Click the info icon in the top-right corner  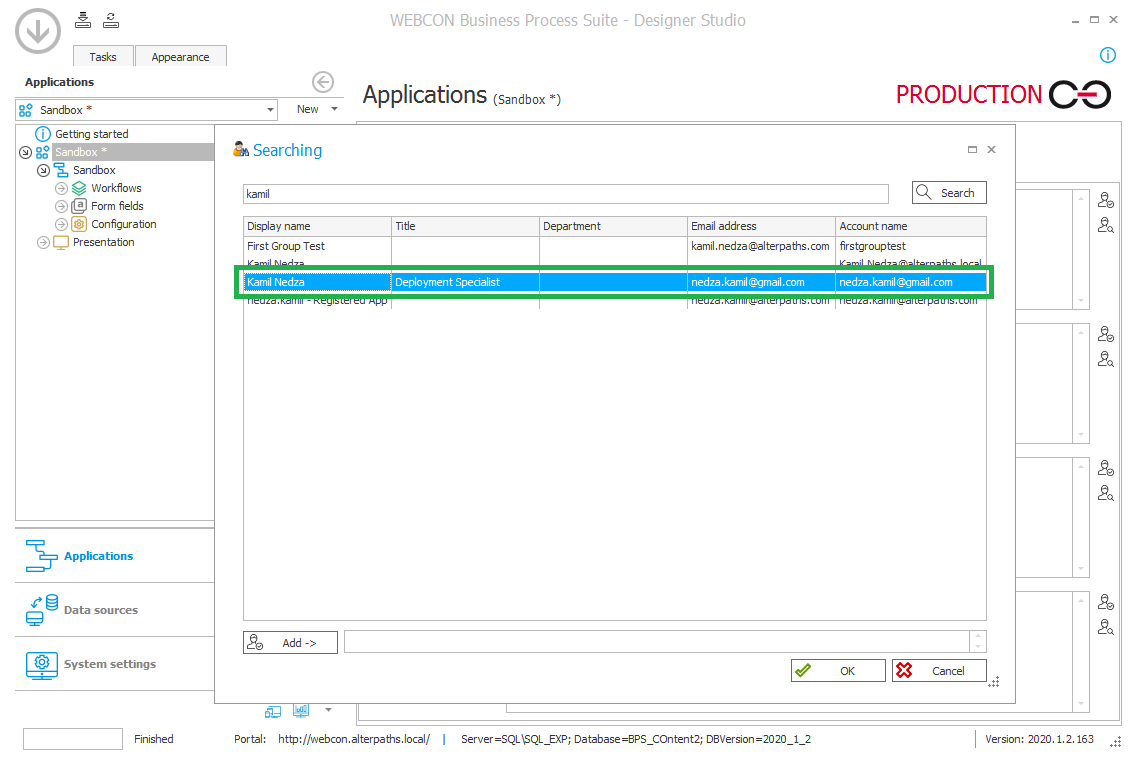pos(1107,55)
